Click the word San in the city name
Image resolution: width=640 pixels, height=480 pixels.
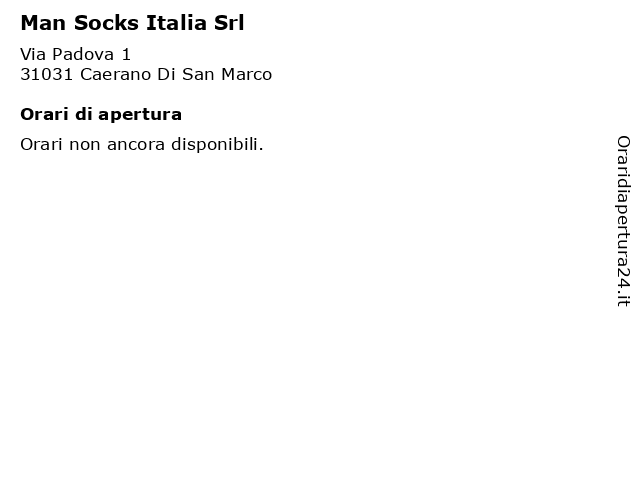(x=198, y=74)
